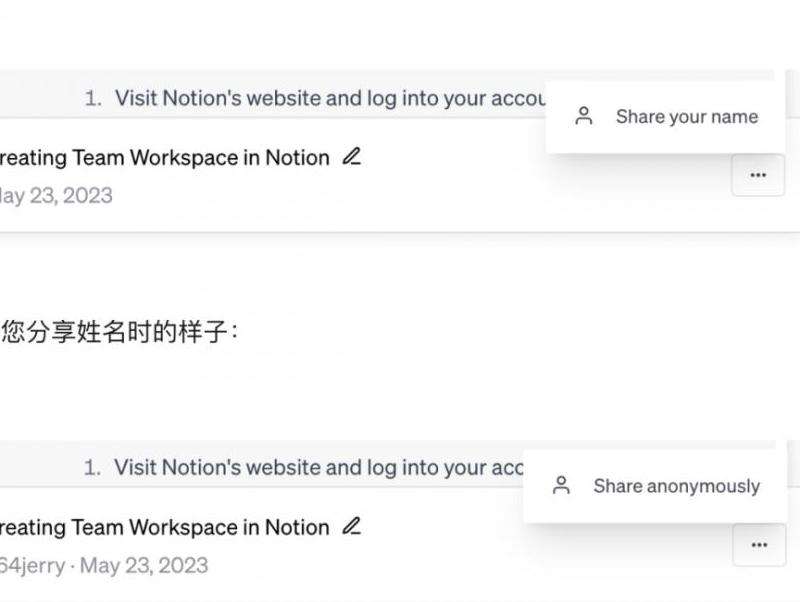Click the "May 23, 2023" date in the card without author
The image size is (800, 602).
pyautogui.click(x=56, y=195)
